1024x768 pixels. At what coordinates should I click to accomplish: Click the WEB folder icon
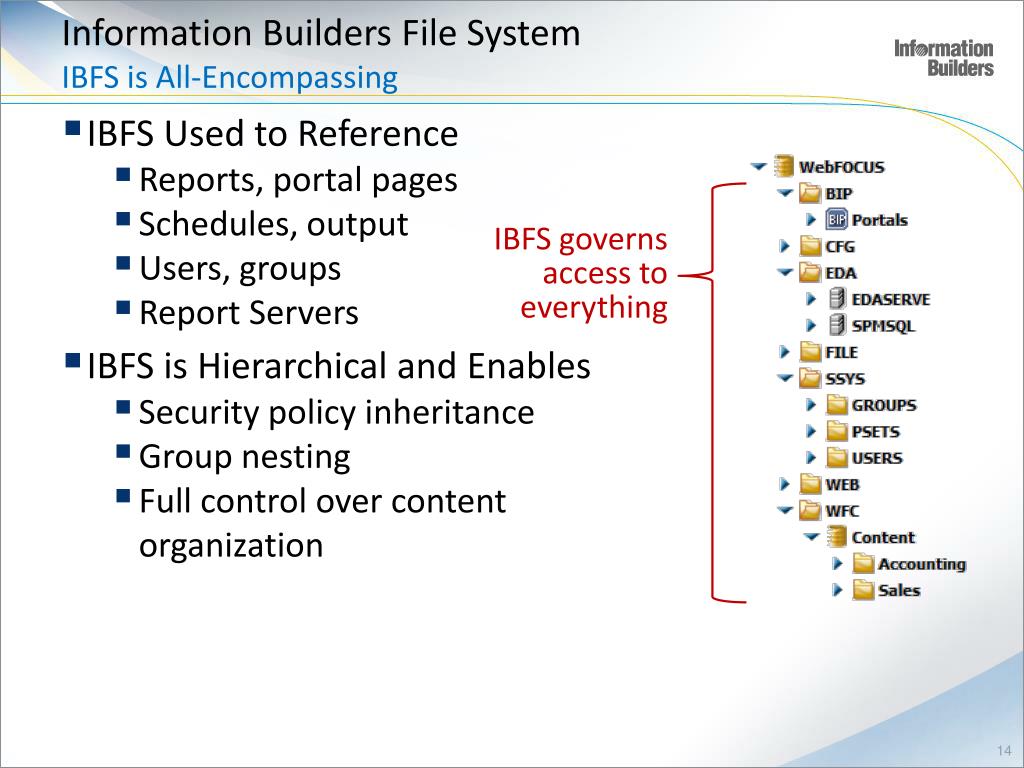point(810,484)
